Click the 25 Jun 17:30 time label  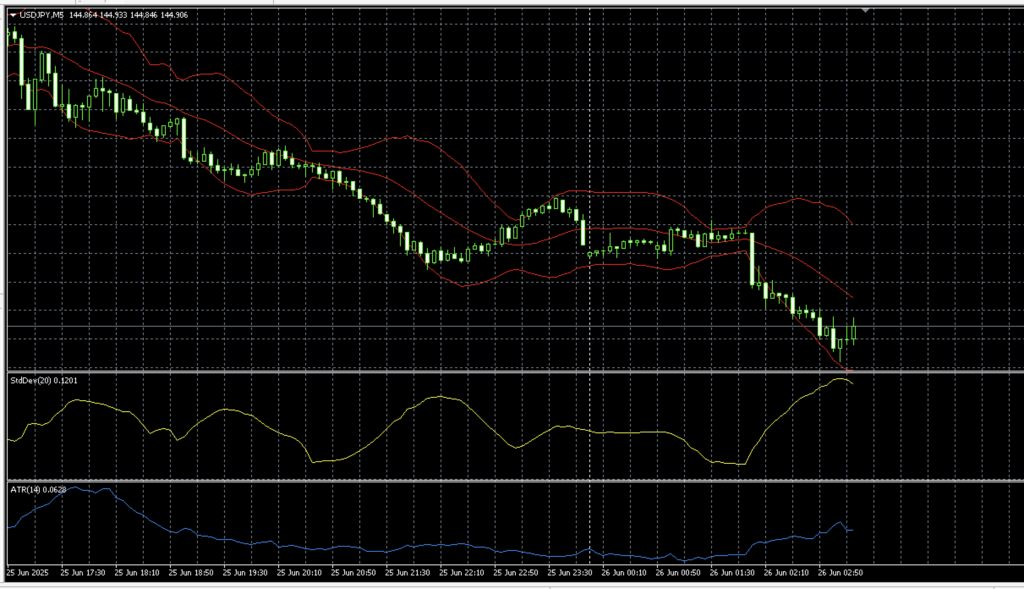tap(84, 572)
